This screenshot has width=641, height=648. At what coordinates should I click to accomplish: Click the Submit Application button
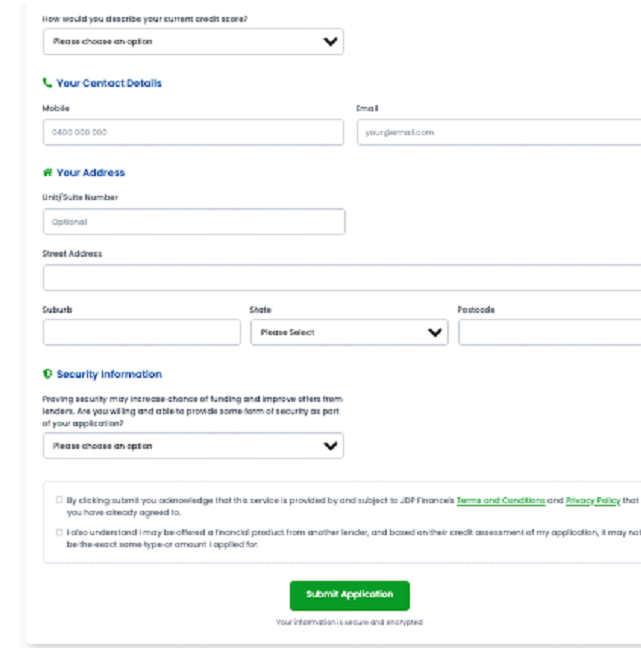click(349, 594)
